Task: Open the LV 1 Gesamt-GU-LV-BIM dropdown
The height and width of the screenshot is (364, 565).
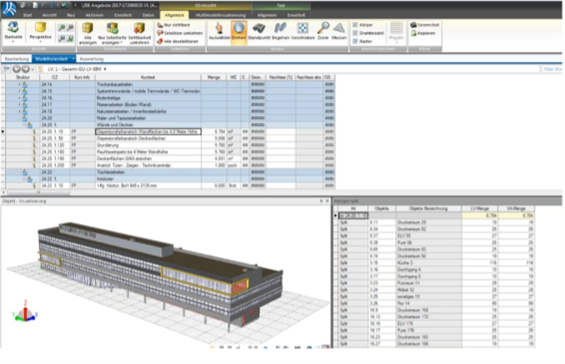Action: click(x=105, y=69)
